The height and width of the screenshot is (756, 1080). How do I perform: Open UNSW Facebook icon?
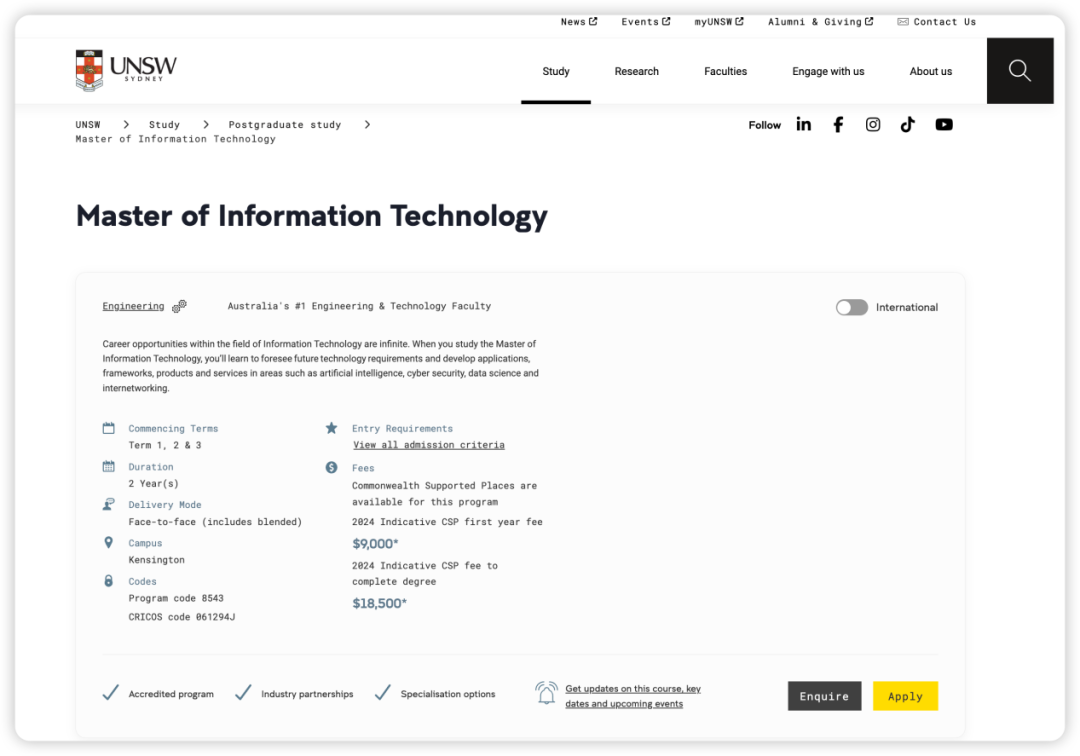tap(838, 125)
